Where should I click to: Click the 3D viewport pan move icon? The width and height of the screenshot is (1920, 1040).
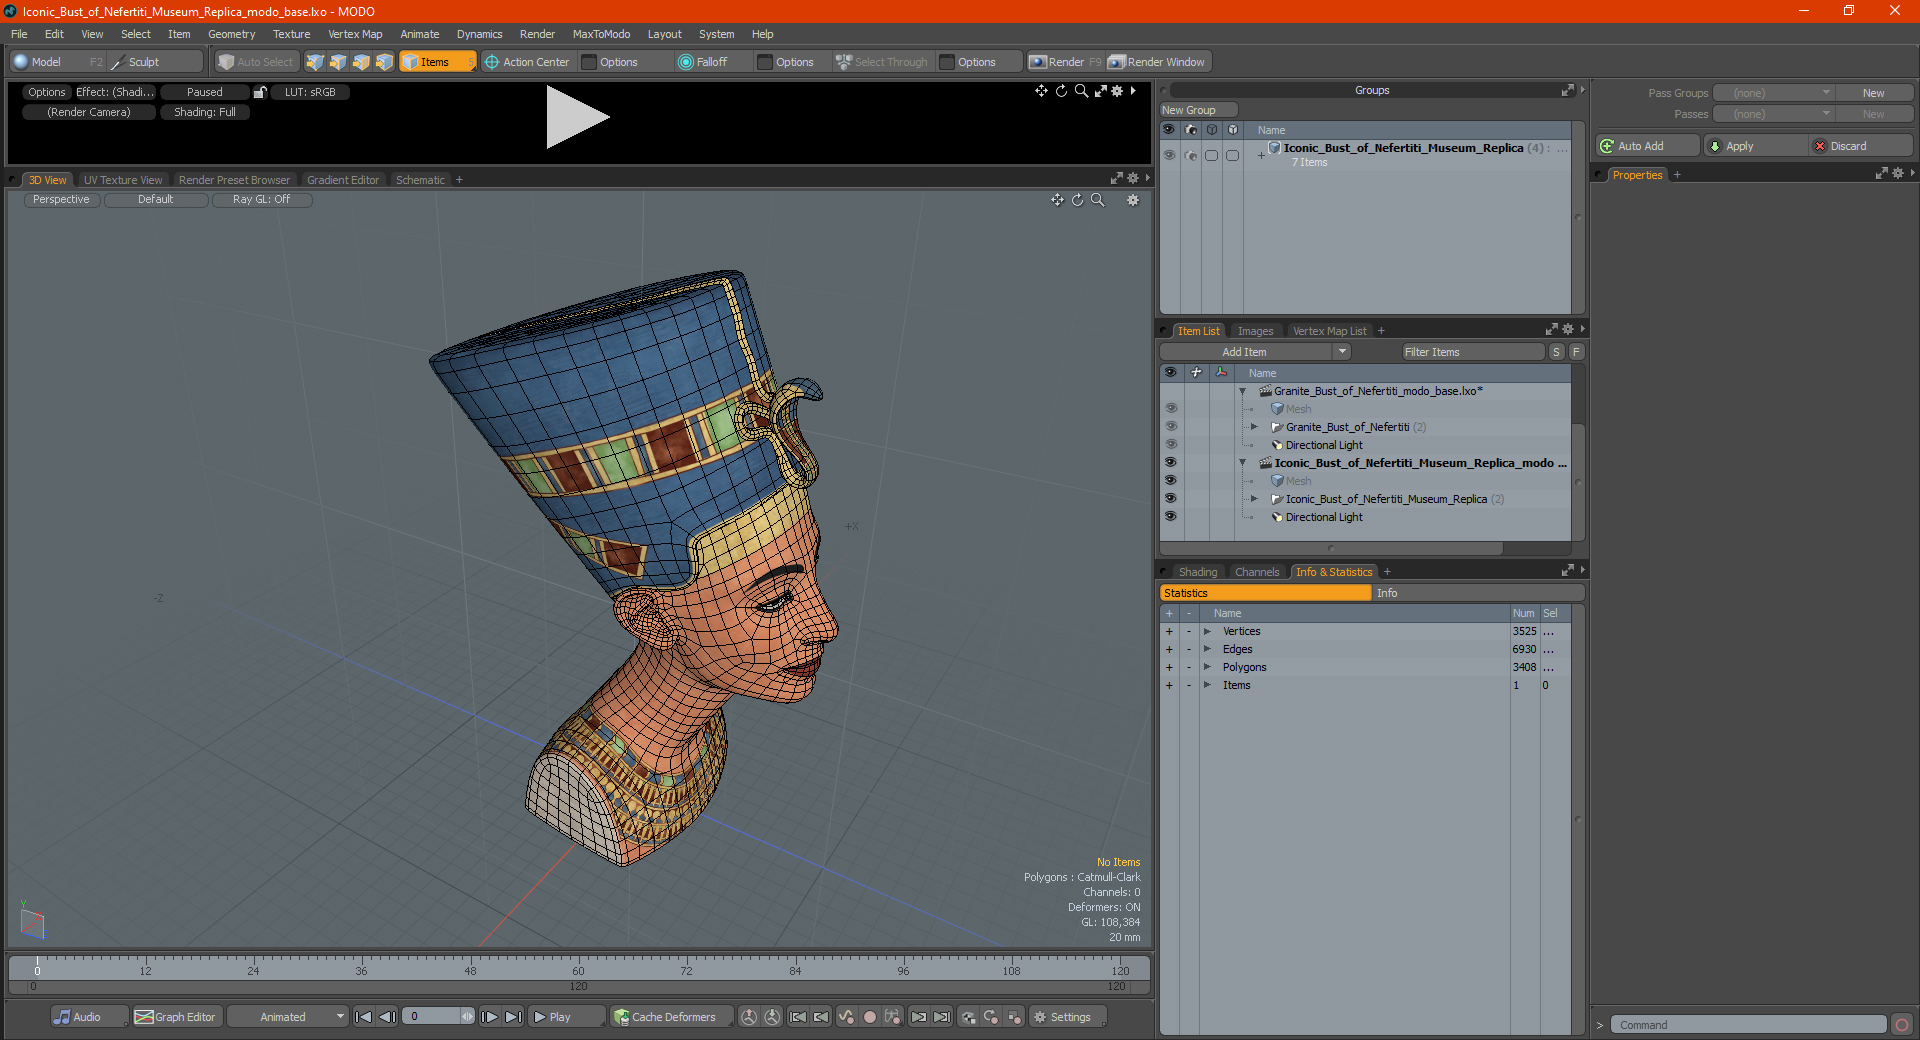[1057, 200]
